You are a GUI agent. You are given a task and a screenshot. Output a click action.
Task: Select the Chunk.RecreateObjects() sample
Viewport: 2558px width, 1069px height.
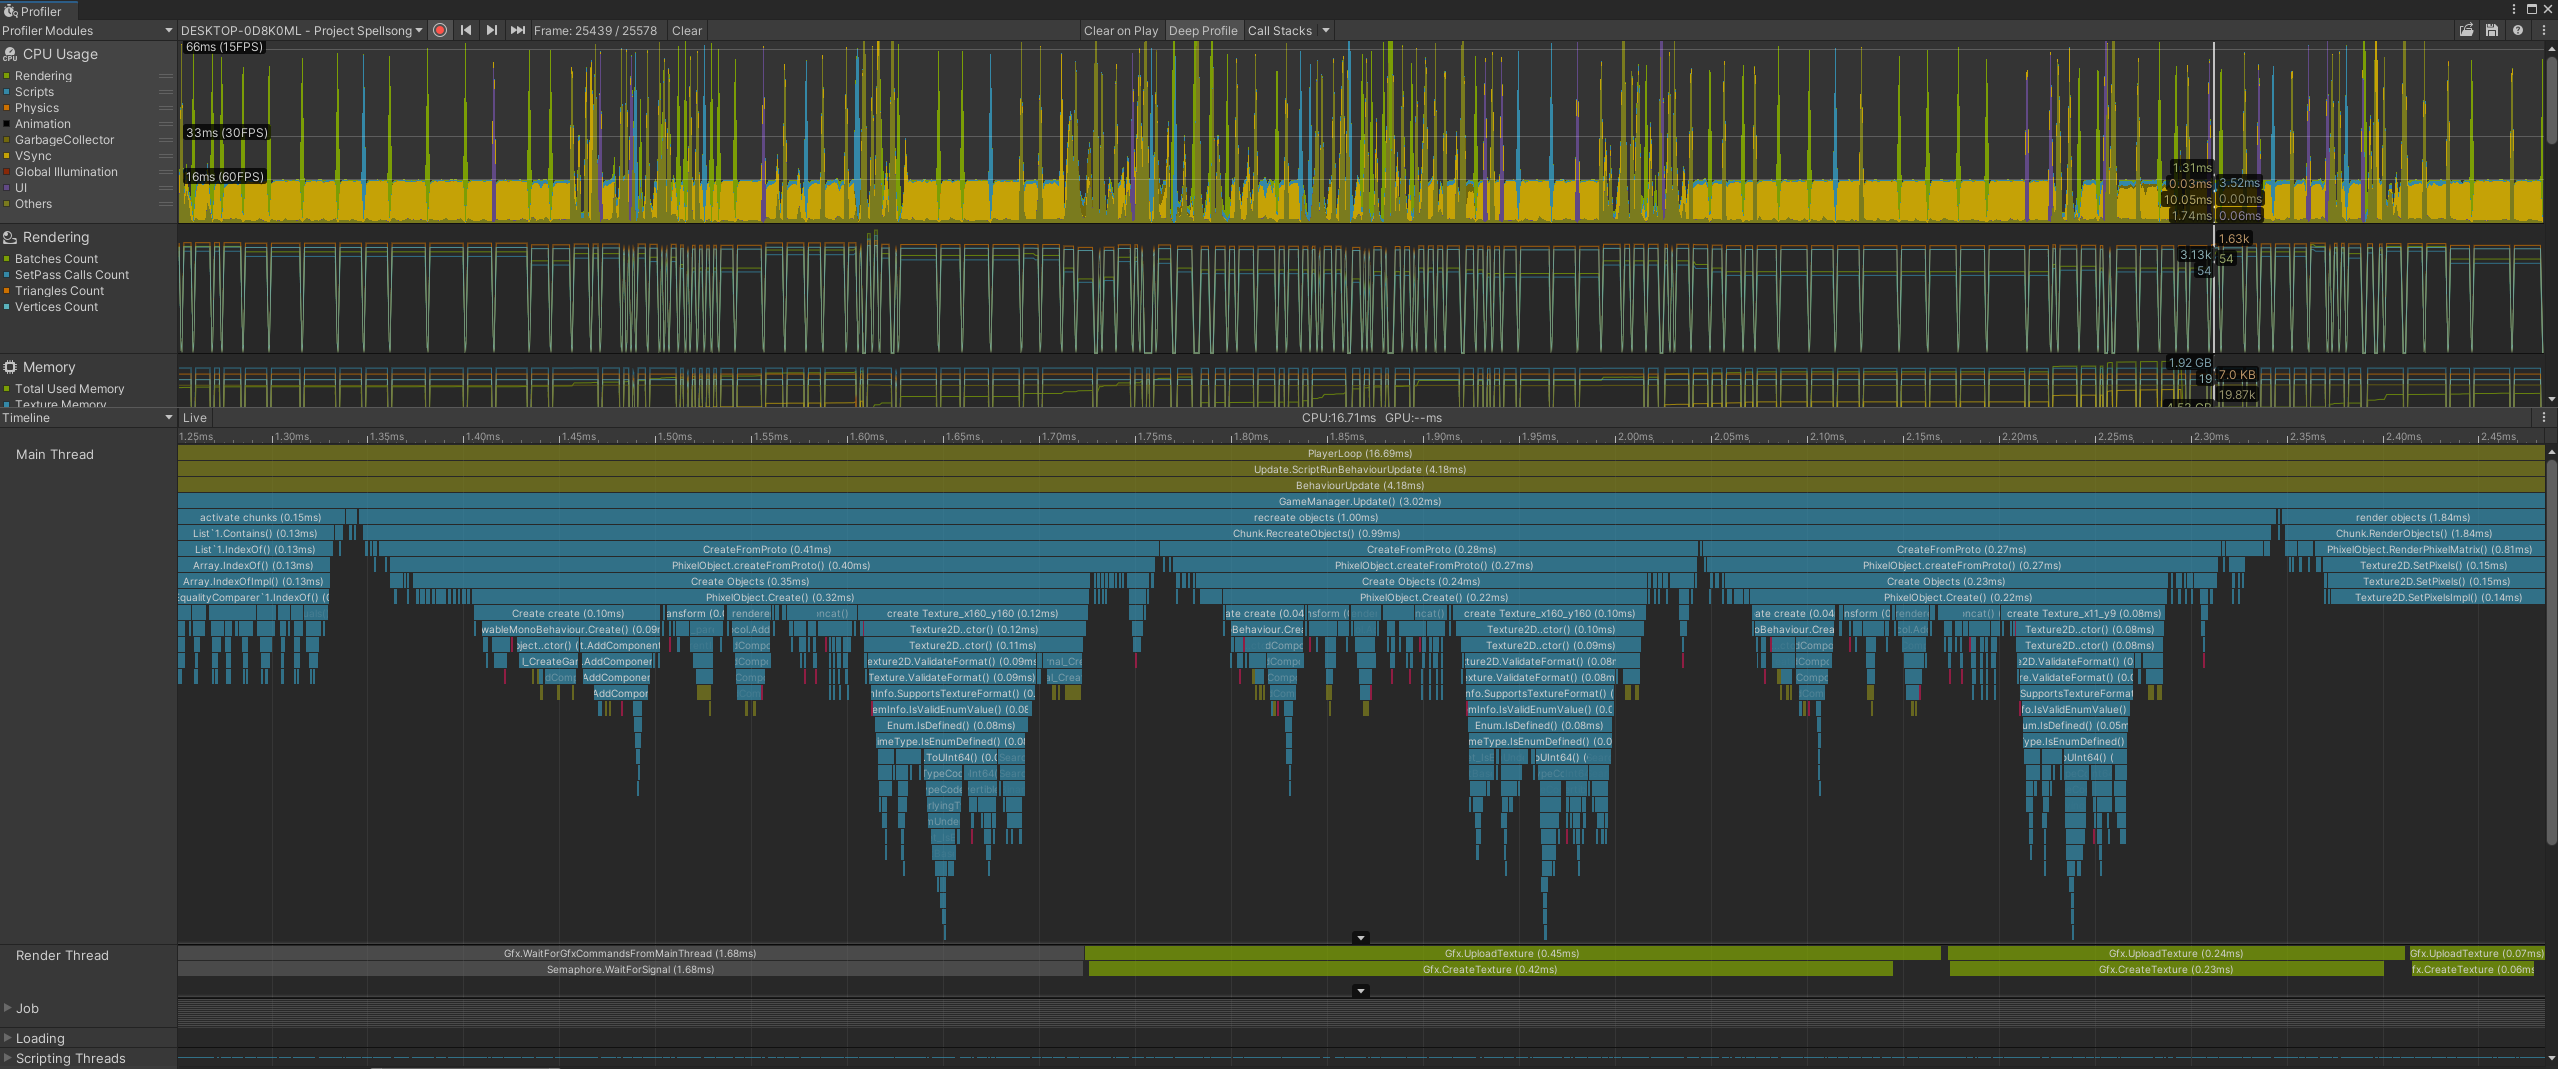tap(1316, 533)
